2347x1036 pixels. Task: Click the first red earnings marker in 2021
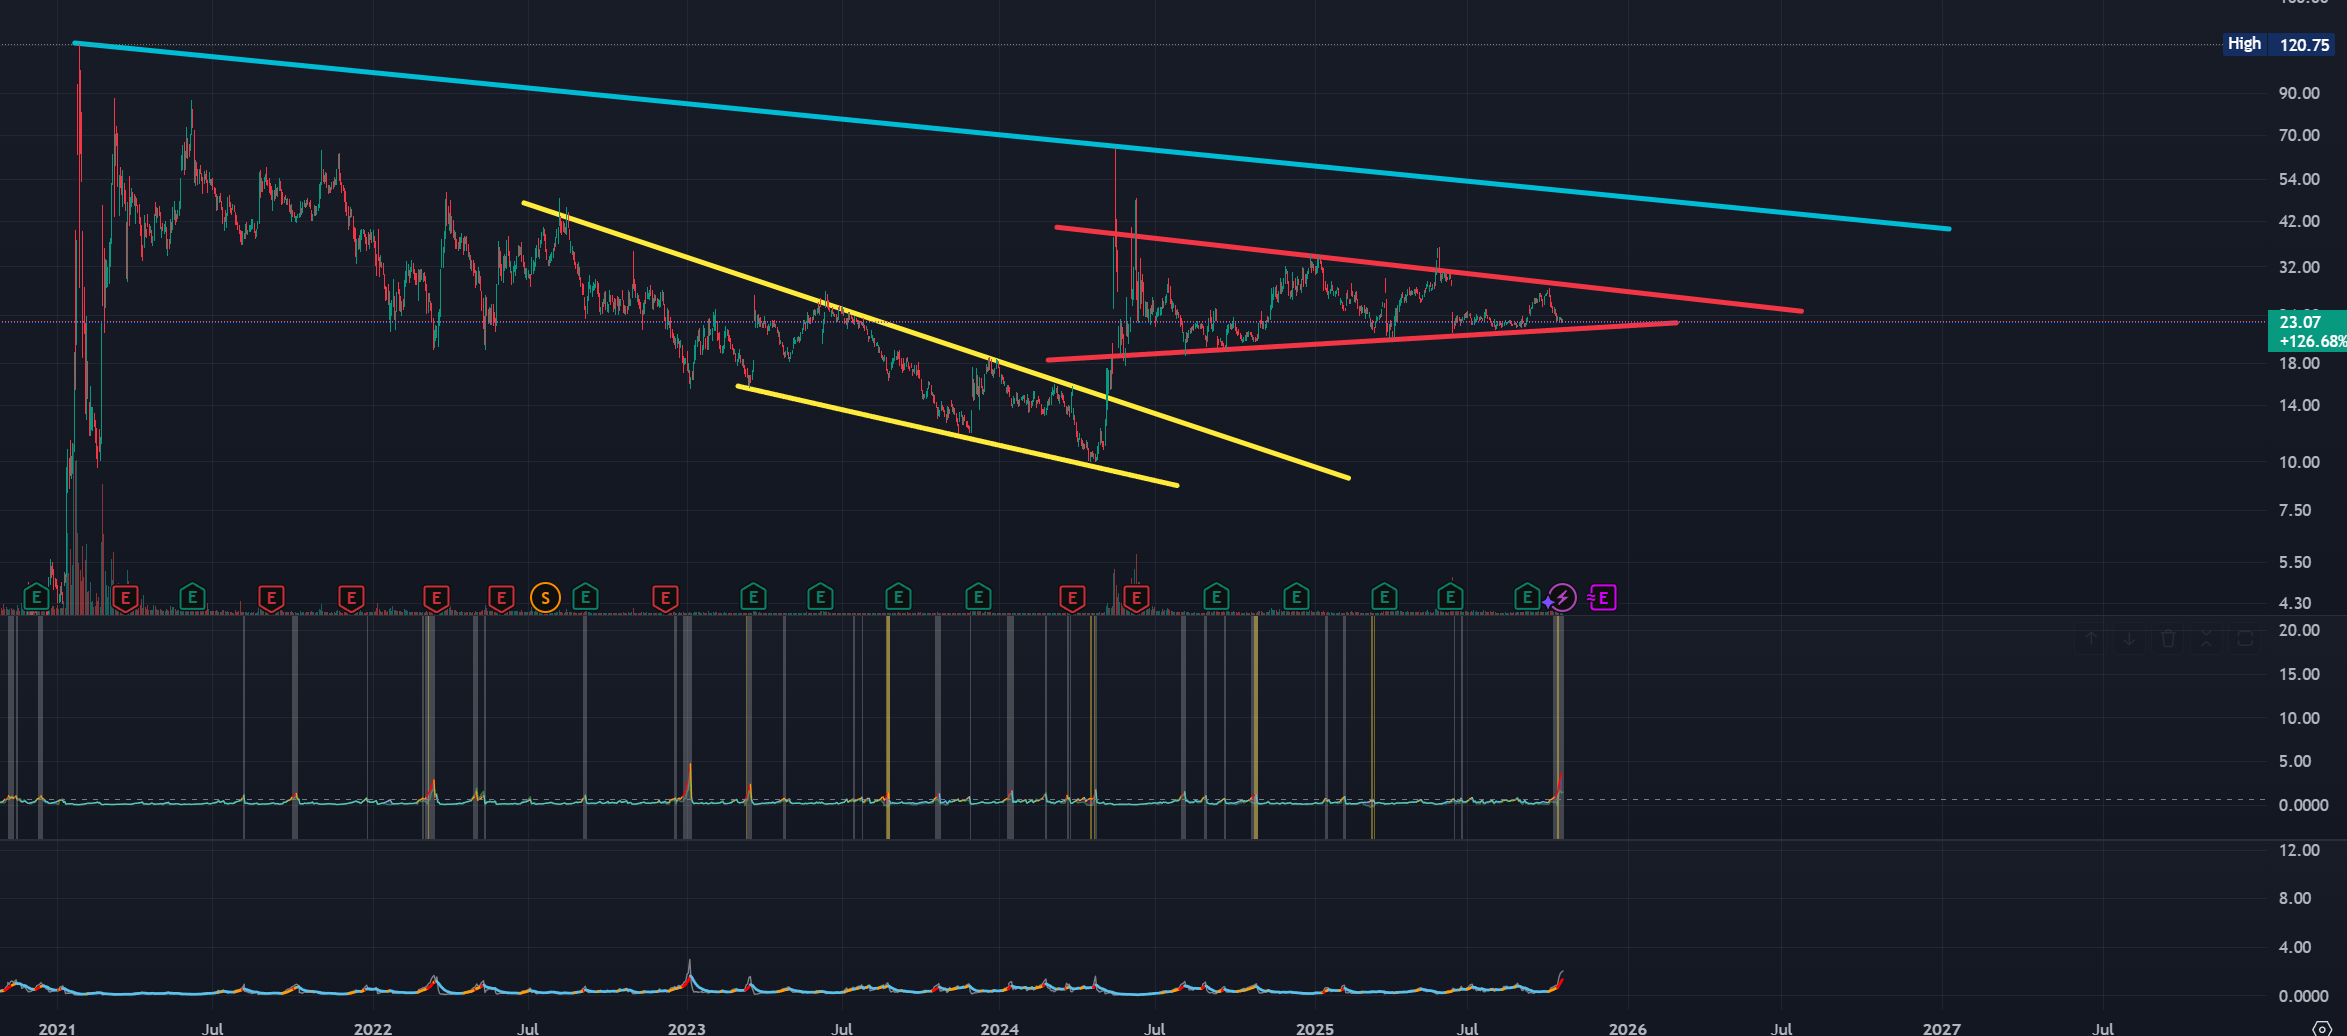click(125, 598)
